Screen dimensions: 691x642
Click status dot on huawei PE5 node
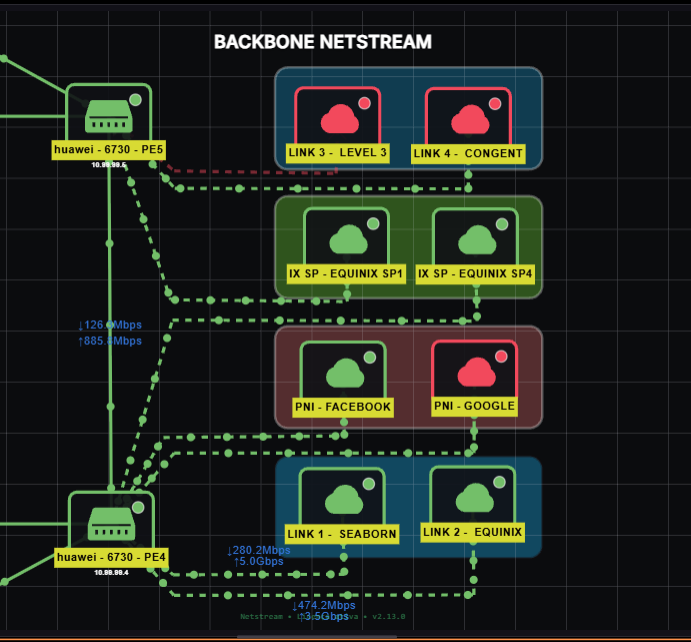point(135,100)
